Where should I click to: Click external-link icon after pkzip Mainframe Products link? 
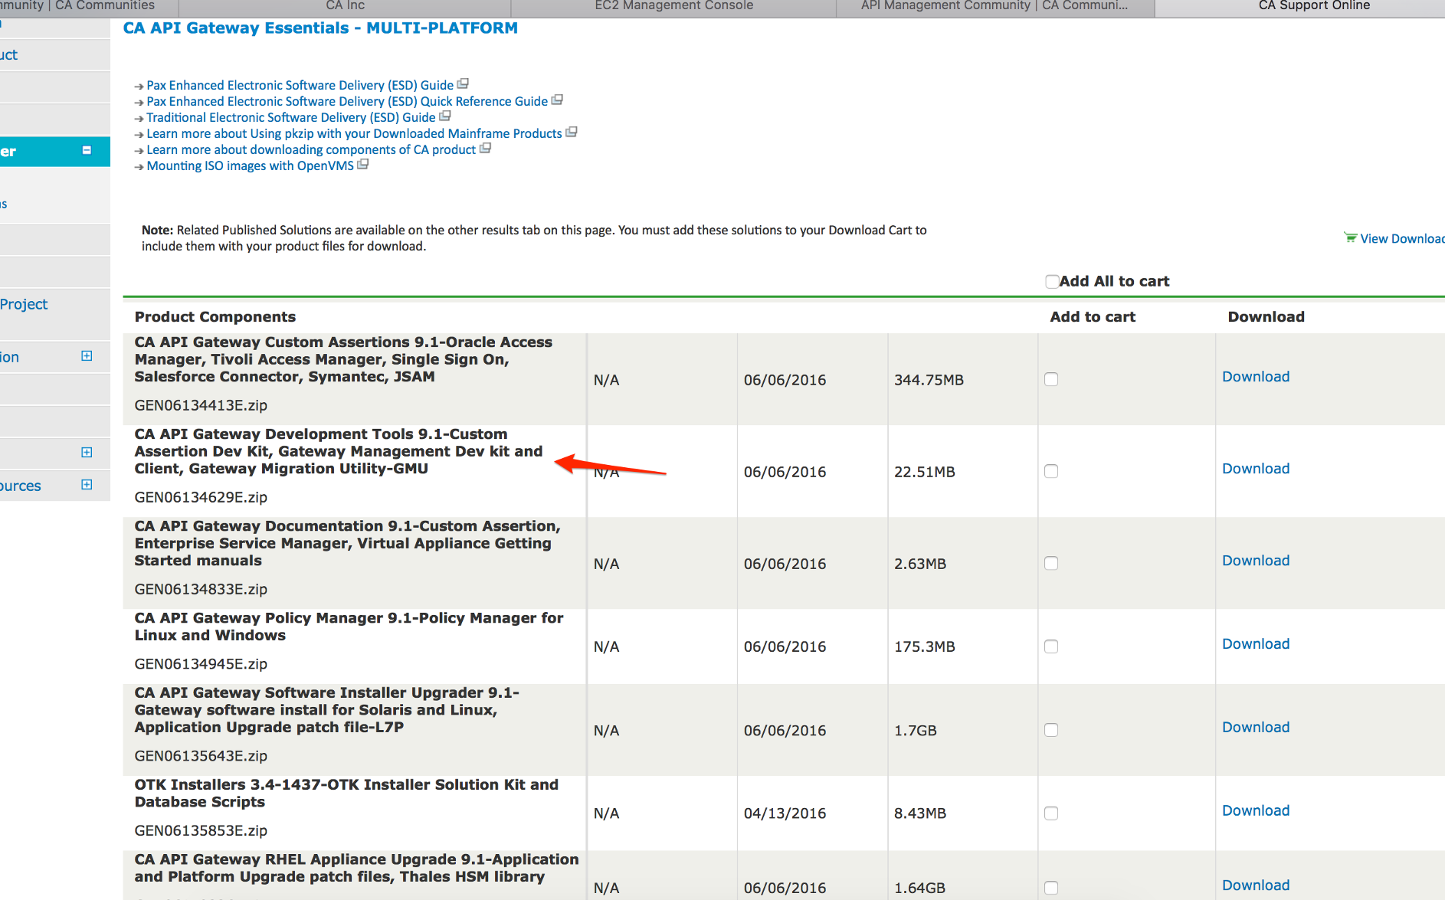click(x=571, y=132)
